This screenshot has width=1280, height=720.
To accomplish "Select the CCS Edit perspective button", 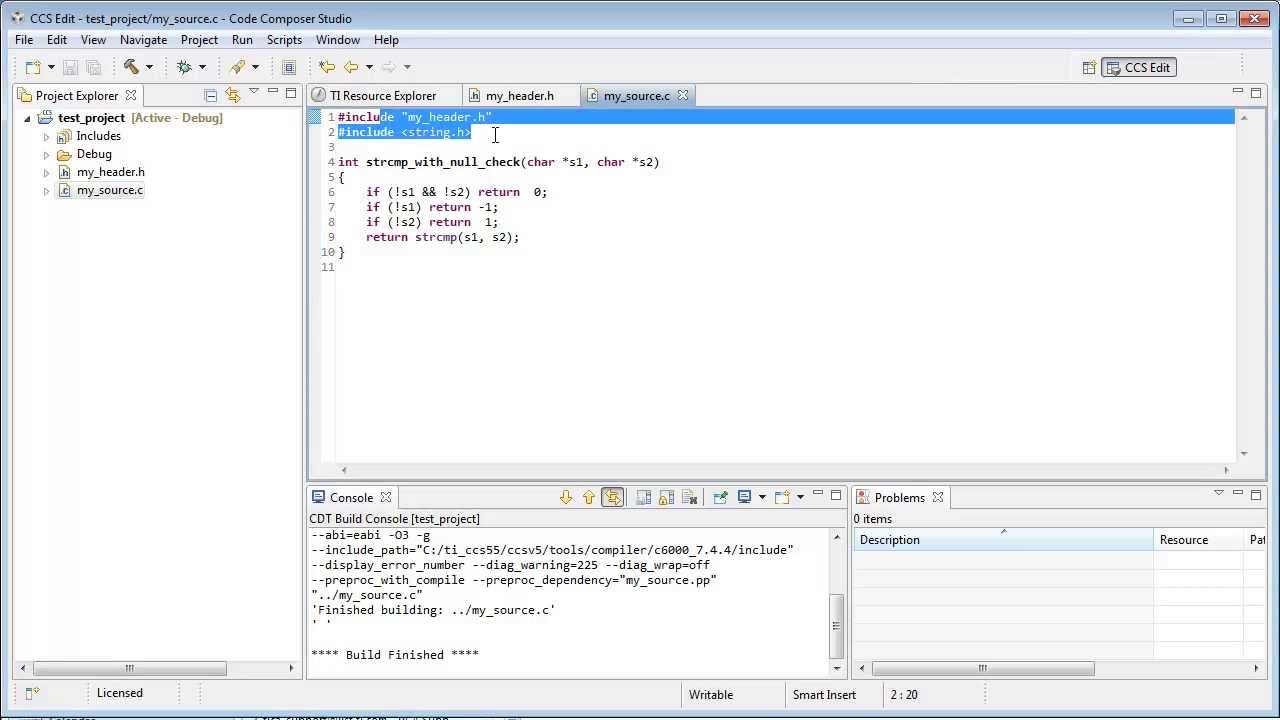I will 1138,68.
